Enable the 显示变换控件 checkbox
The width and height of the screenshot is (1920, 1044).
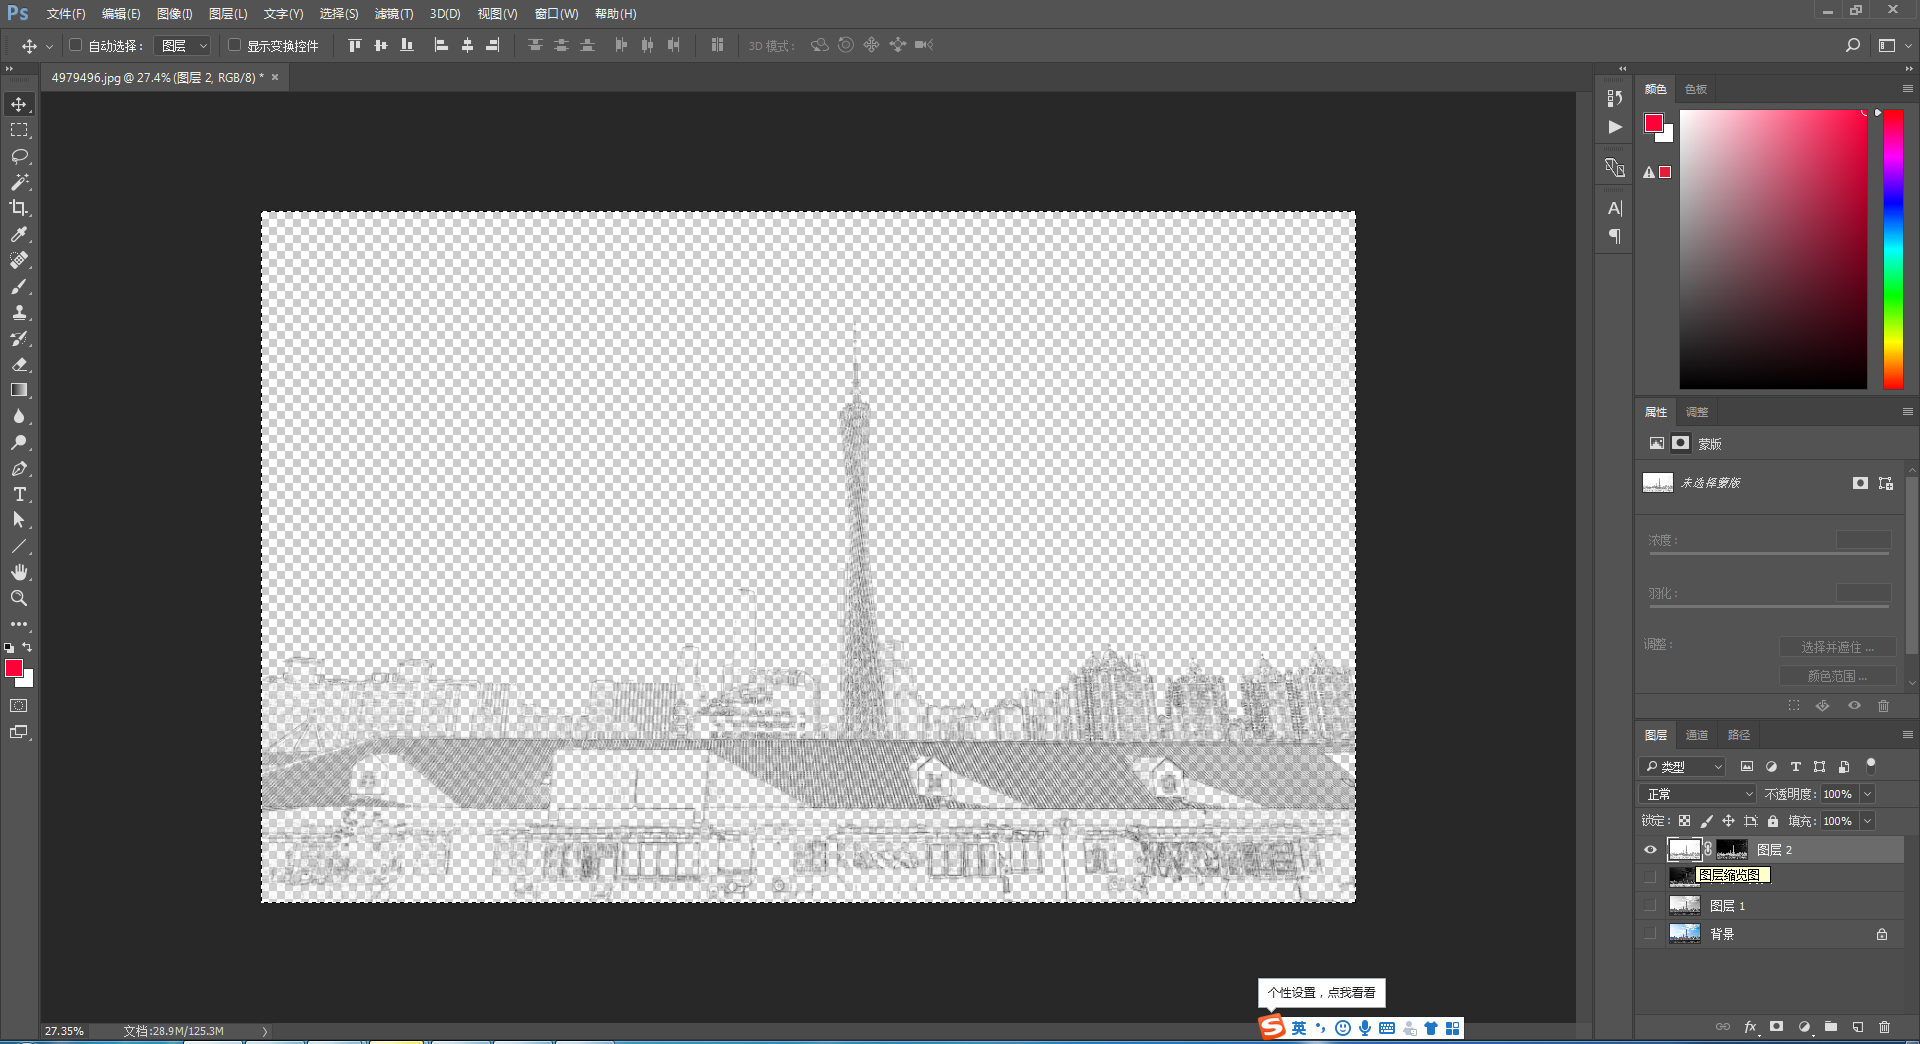[x=234, y=45]
